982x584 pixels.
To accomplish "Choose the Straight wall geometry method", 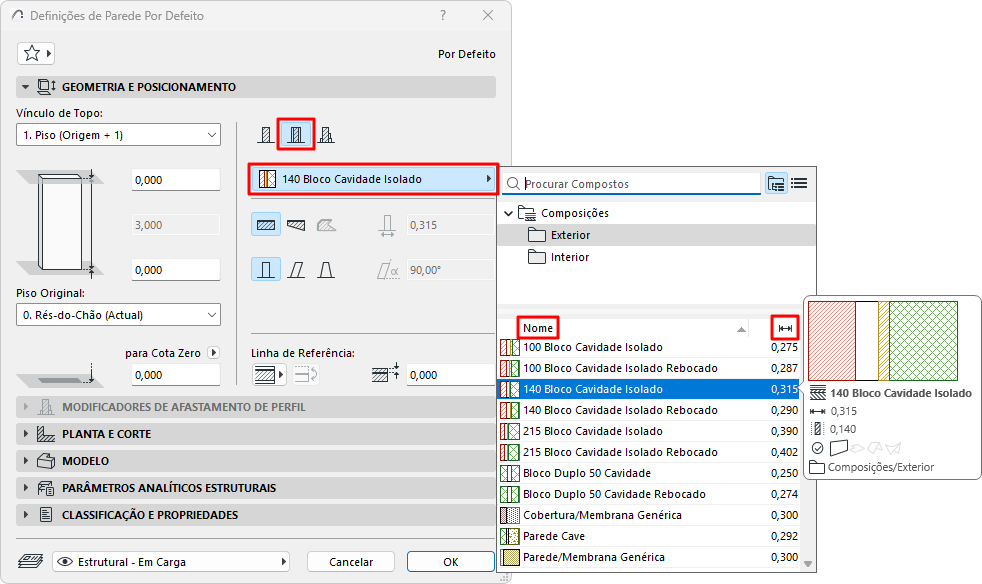I will point(266,225).
